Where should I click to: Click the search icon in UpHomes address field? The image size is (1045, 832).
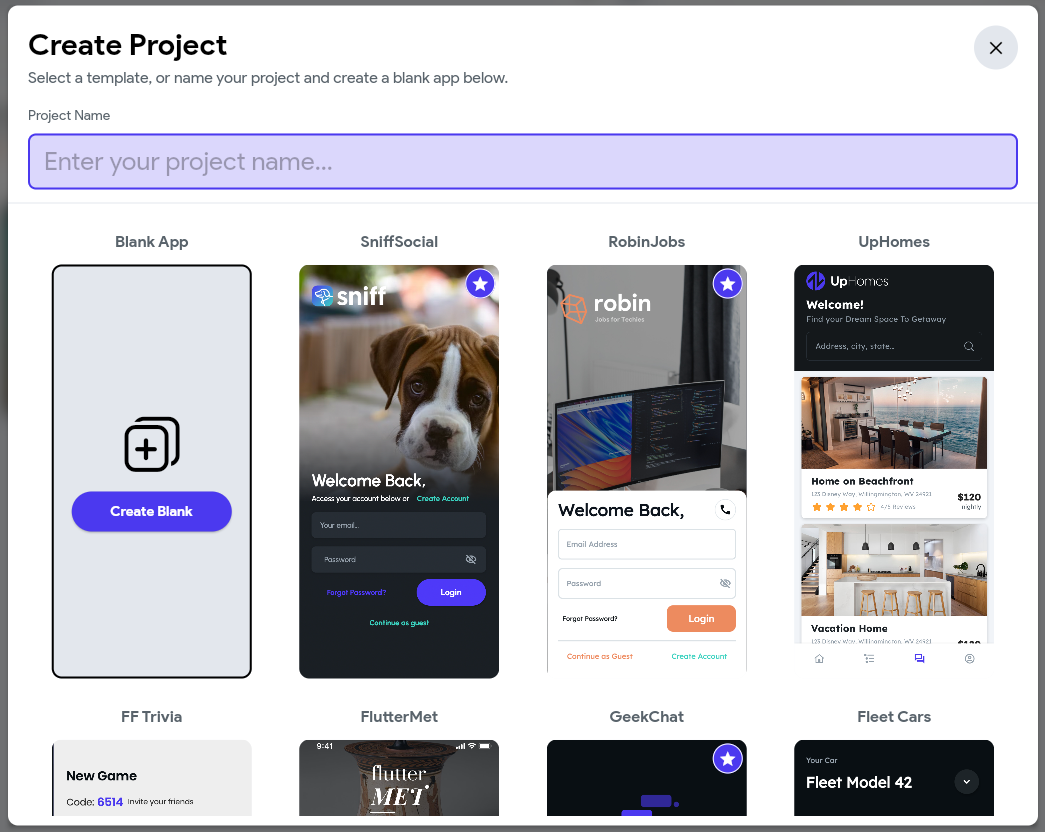coord(967,346)
